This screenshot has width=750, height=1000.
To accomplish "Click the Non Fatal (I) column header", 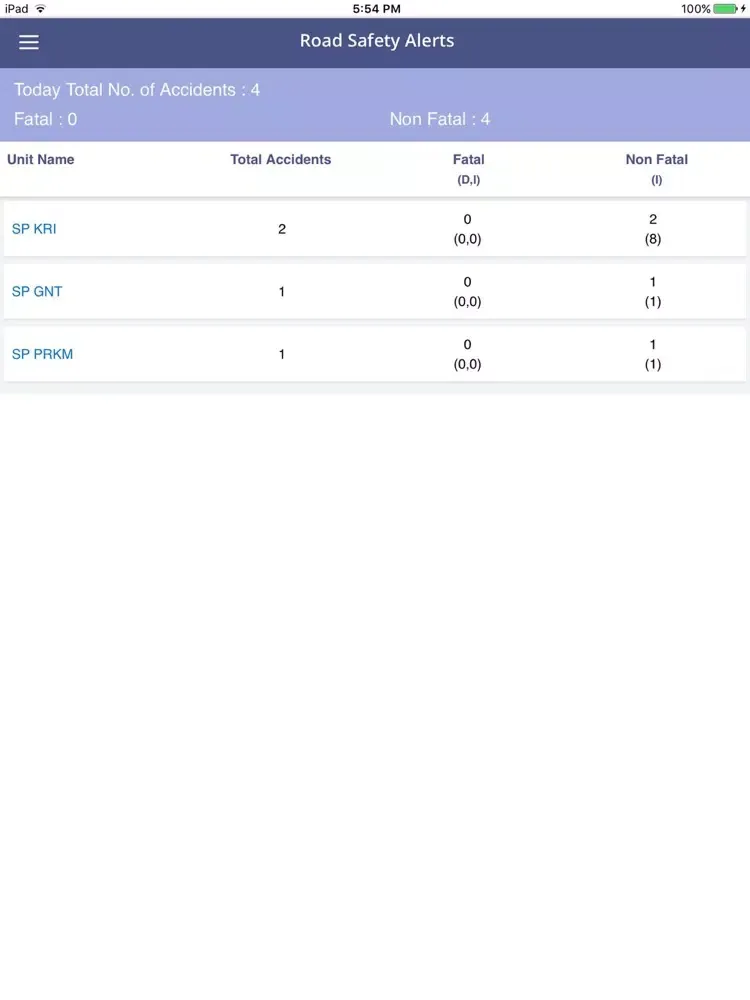I will 656,168.
